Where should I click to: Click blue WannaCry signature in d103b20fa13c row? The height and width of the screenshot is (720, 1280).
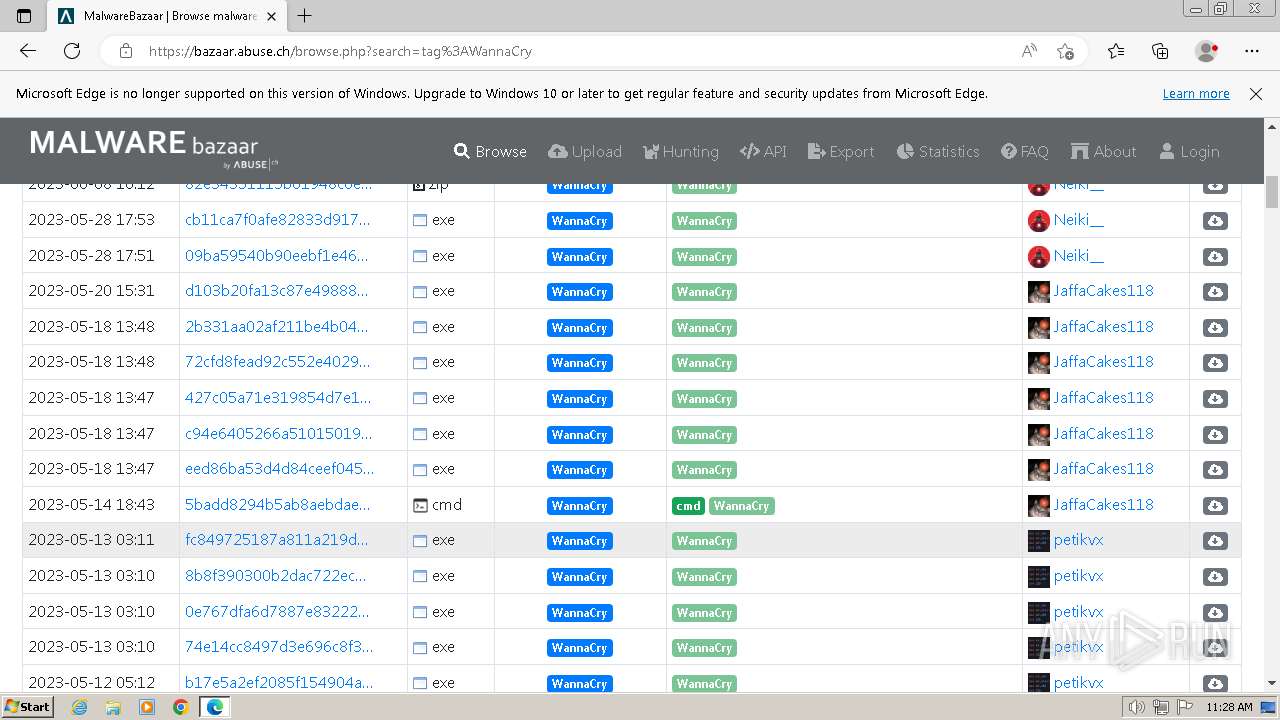[579, 292]
